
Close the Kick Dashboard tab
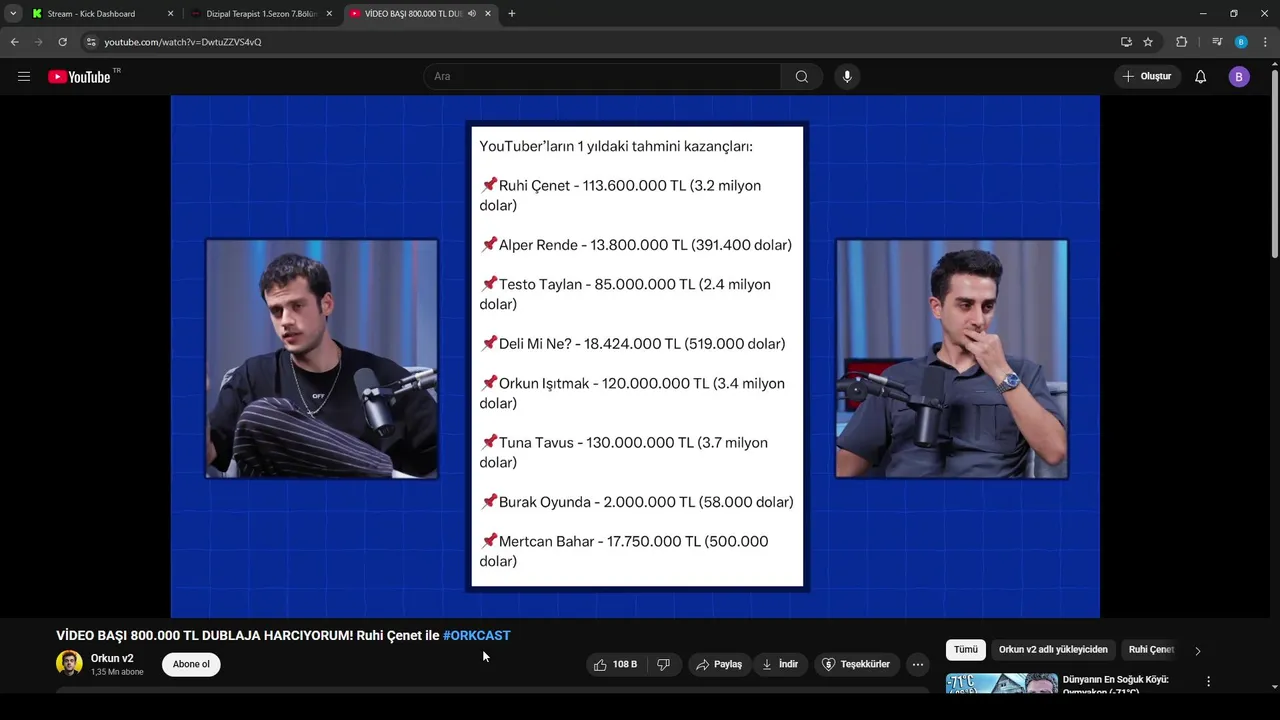[x=170, y=14]
